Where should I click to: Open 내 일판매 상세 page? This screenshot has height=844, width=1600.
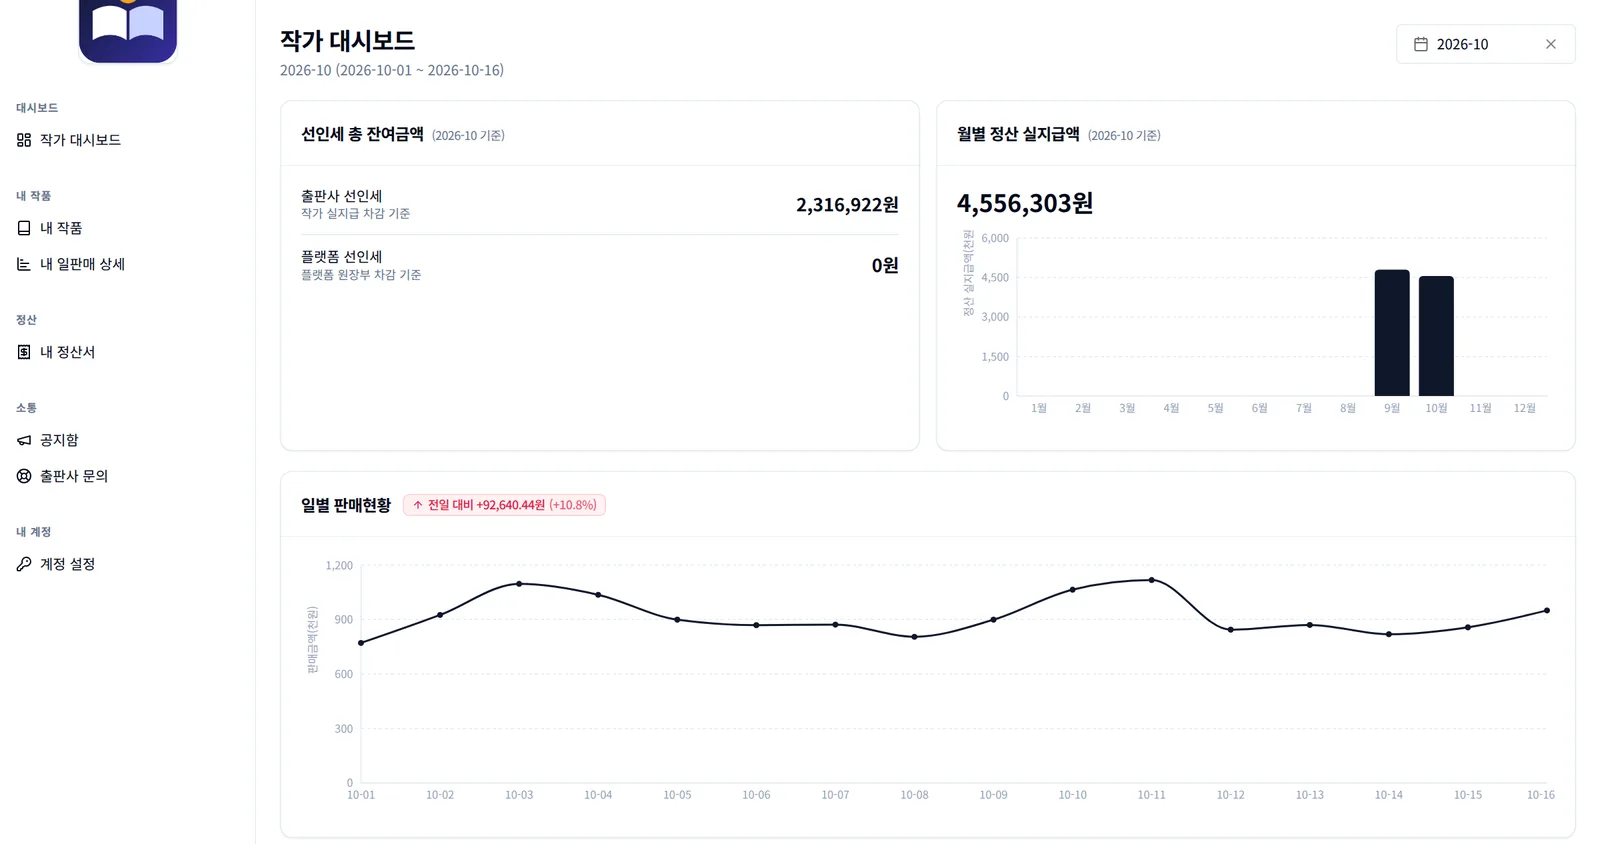tap(128, 264)
